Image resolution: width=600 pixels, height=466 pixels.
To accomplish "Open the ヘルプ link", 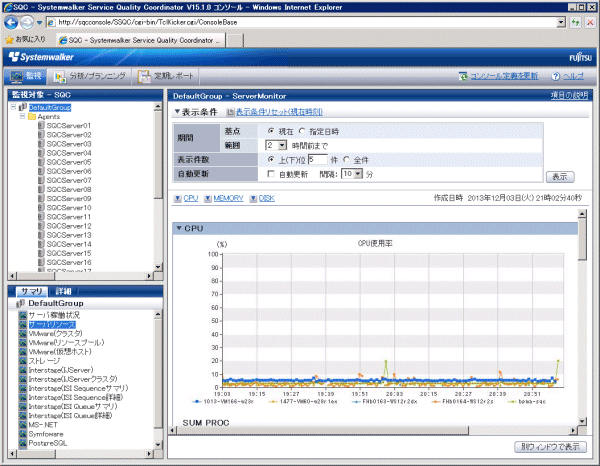I will click(573, 76).
